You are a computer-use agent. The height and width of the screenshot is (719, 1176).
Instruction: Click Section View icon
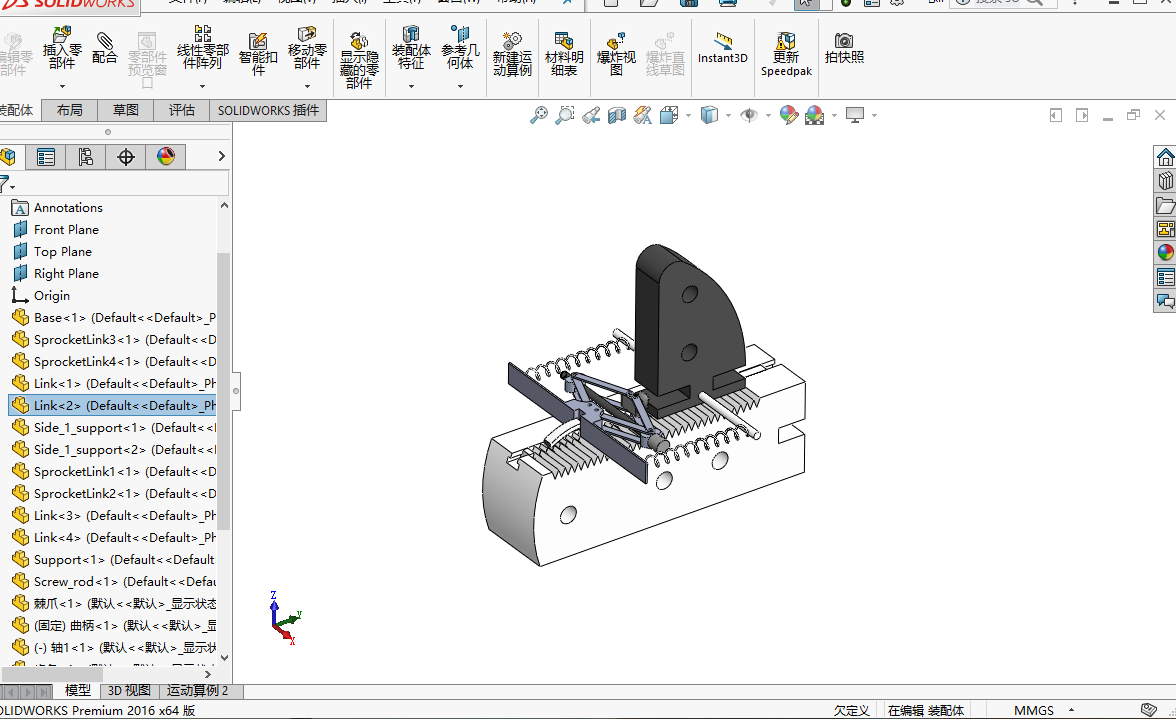tap(616, 115)
